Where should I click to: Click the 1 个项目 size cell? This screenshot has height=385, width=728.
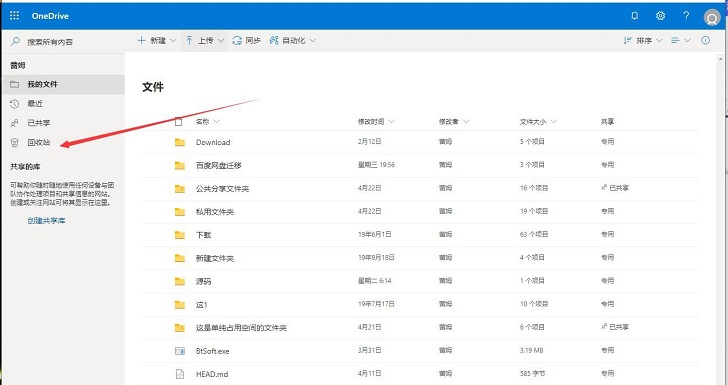click(532, 281)
